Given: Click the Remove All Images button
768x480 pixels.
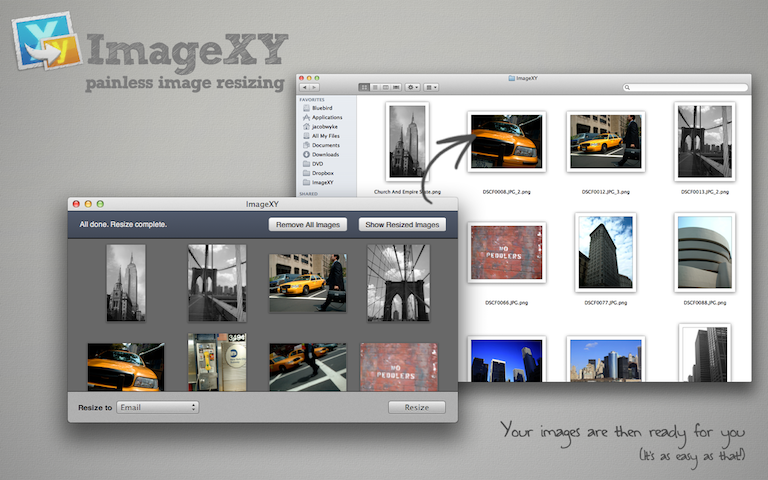Looking at the screenshot, I should 308,224.
